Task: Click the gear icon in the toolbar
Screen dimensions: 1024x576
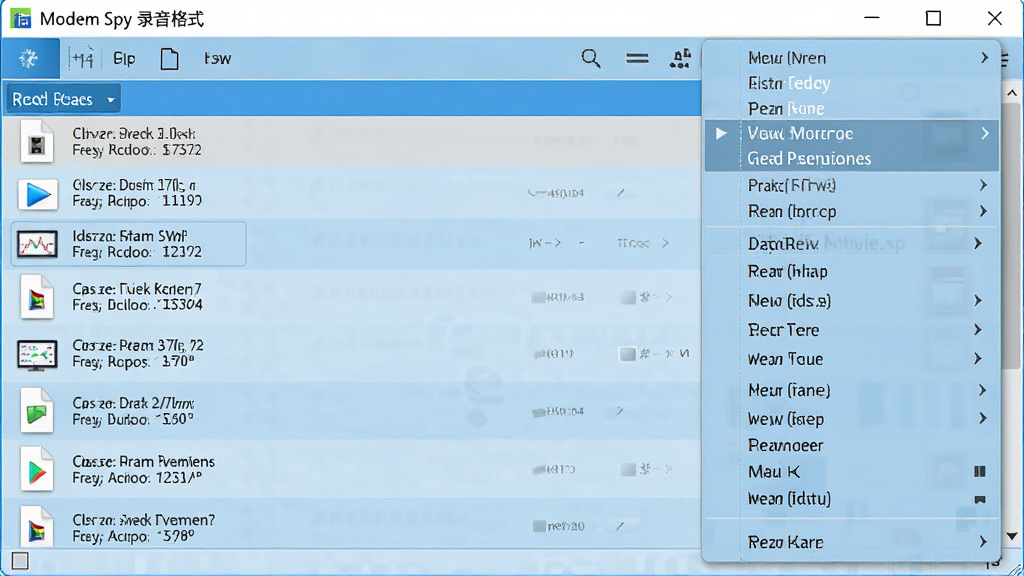Action: coord(28,59)
